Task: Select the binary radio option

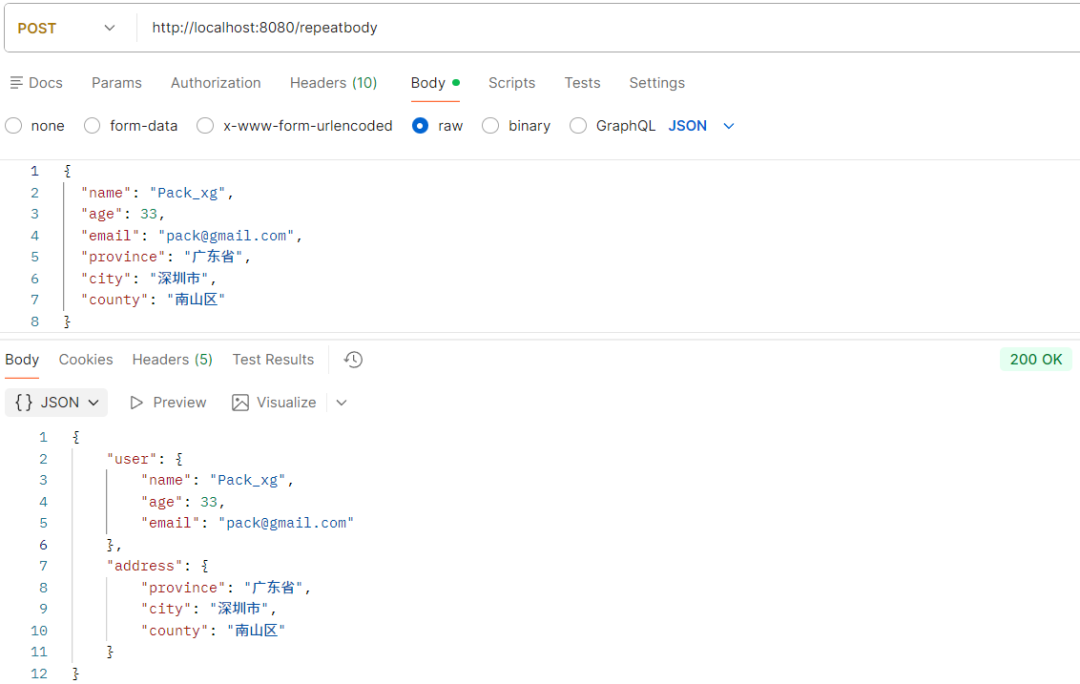Action: tap(490, 126)
